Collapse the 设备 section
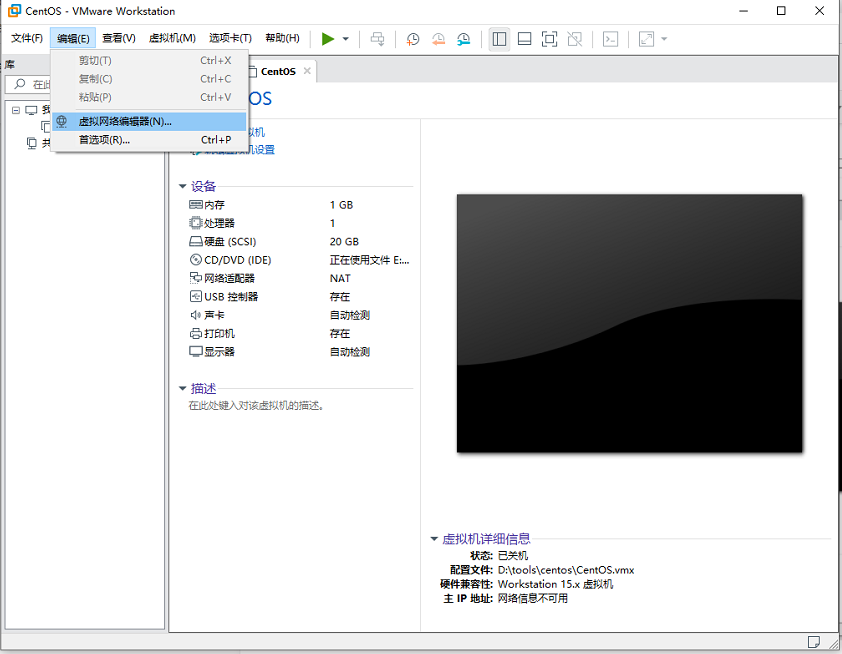Viewport: 842px width, 654px height. click(x=183, y=186)
